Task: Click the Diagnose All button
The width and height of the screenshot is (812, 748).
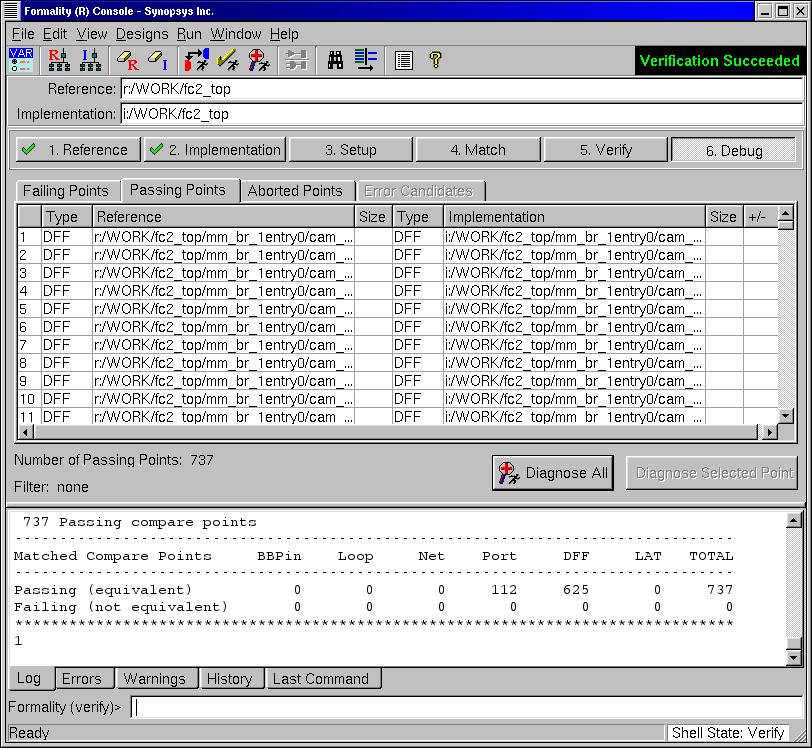Action: (553, 473)
